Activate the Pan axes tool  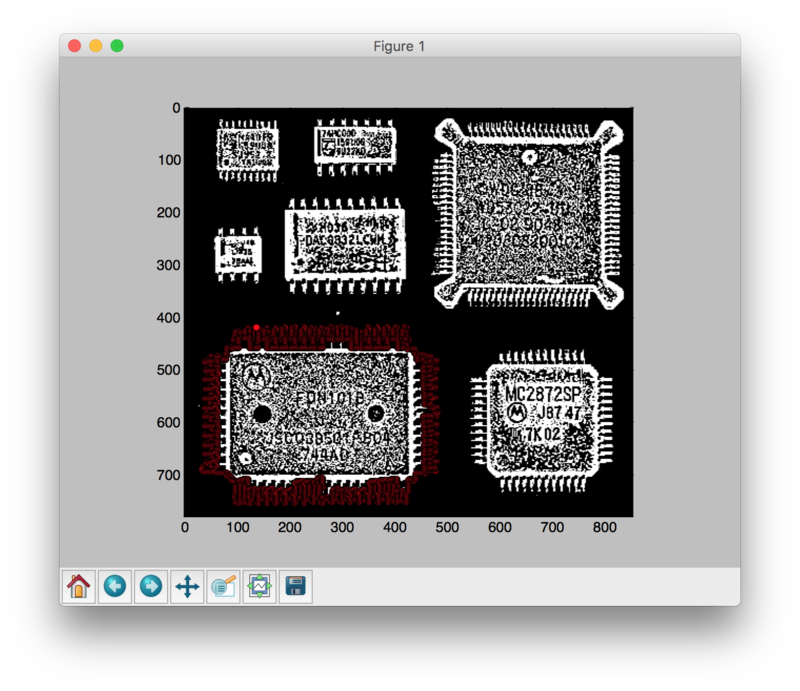187,586
